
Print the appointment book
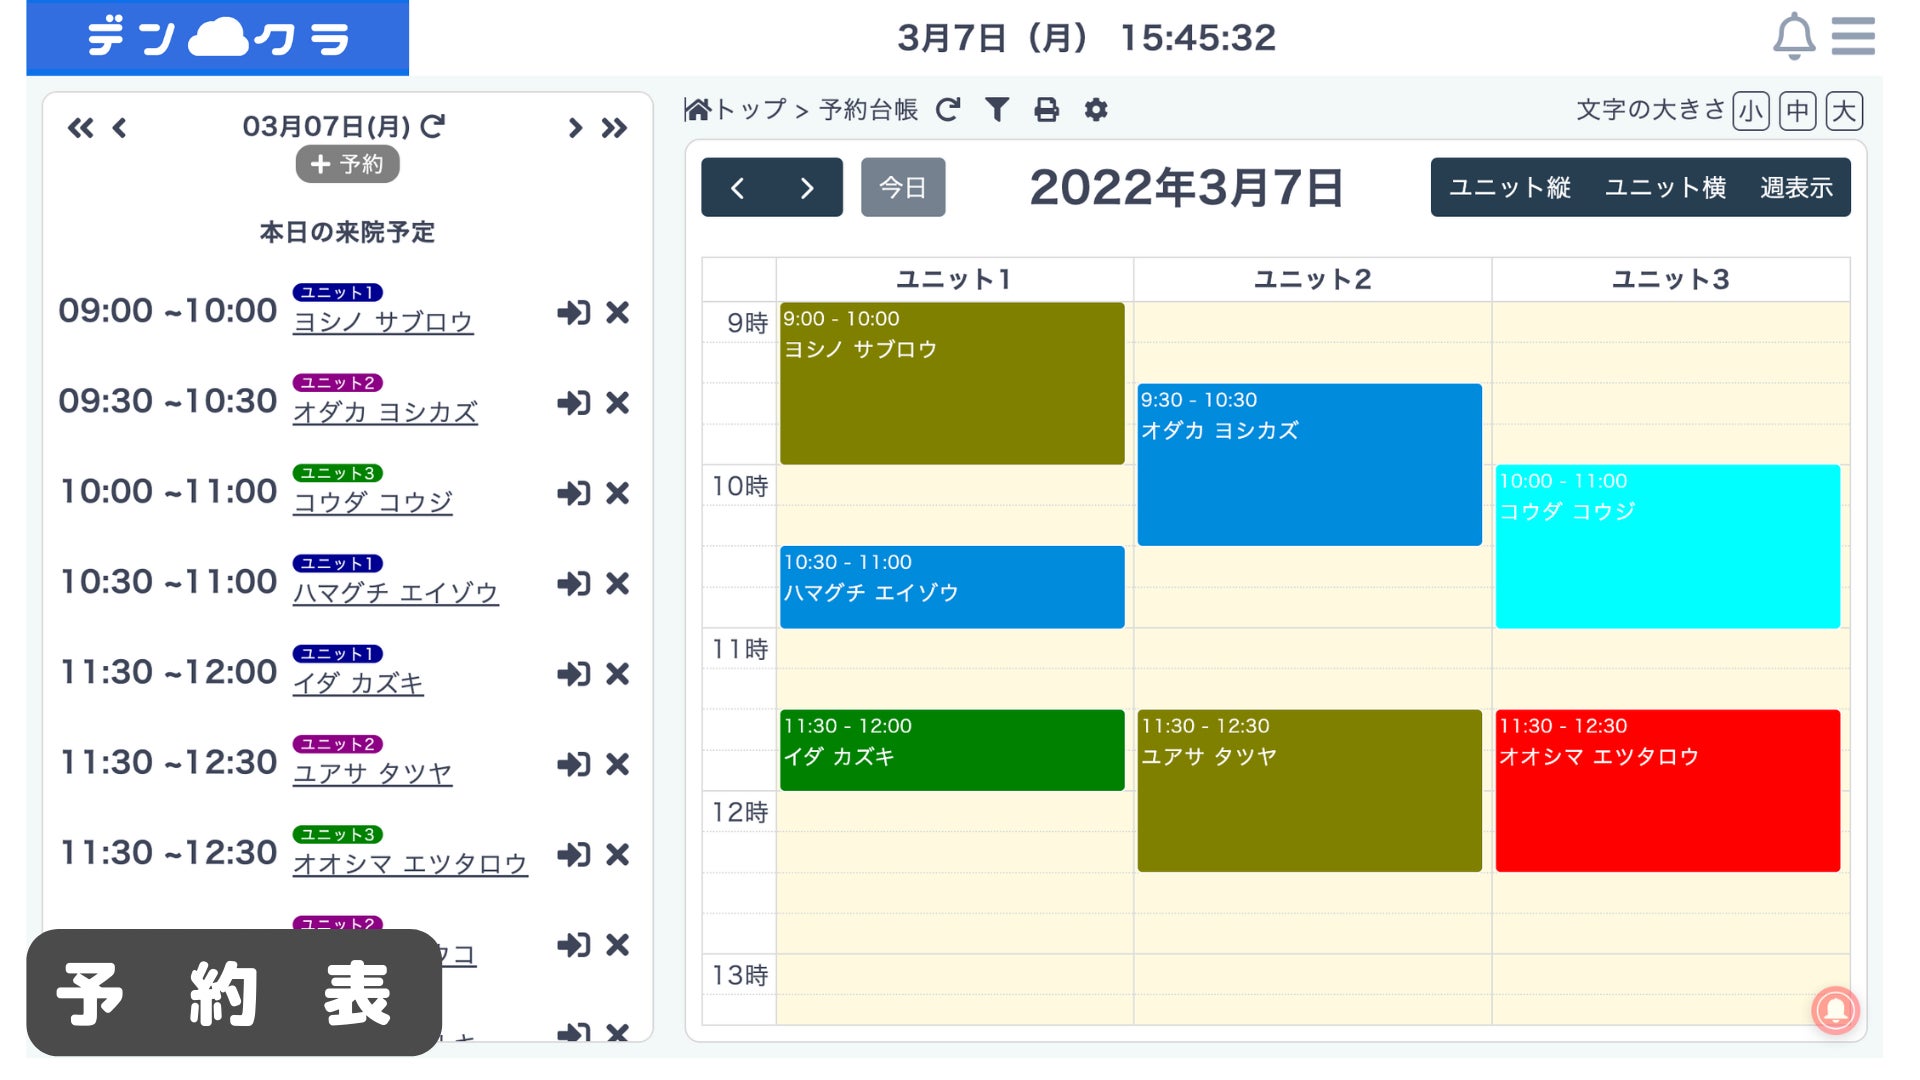(1046, 109)
